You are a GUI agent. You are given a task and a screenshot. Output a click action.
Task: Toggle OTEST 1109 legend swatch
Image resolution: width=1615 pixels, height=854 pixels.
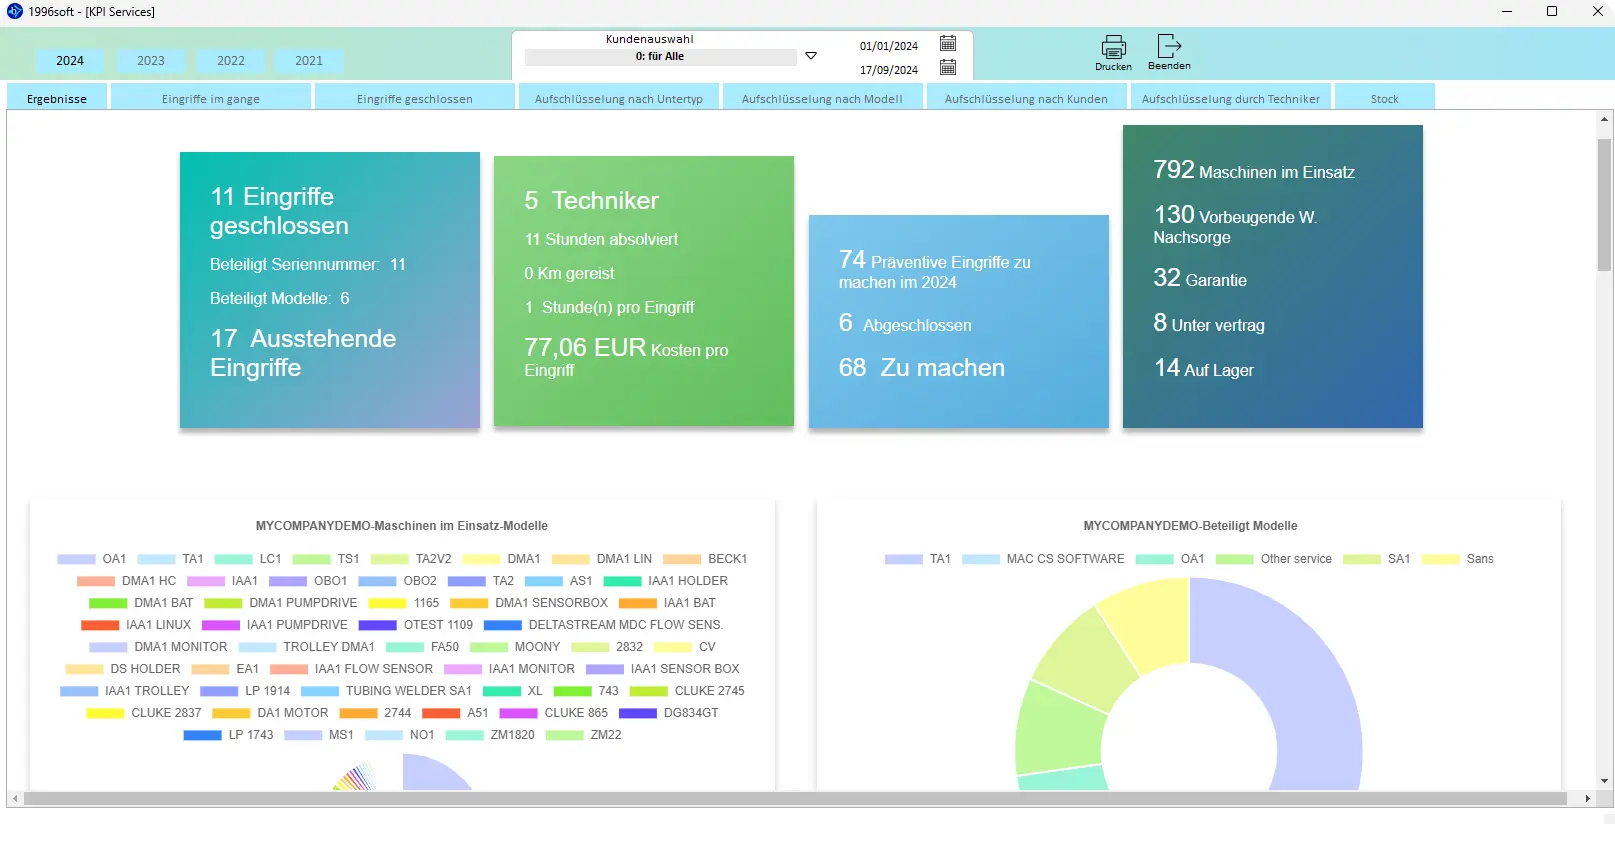tap(377, 625)
